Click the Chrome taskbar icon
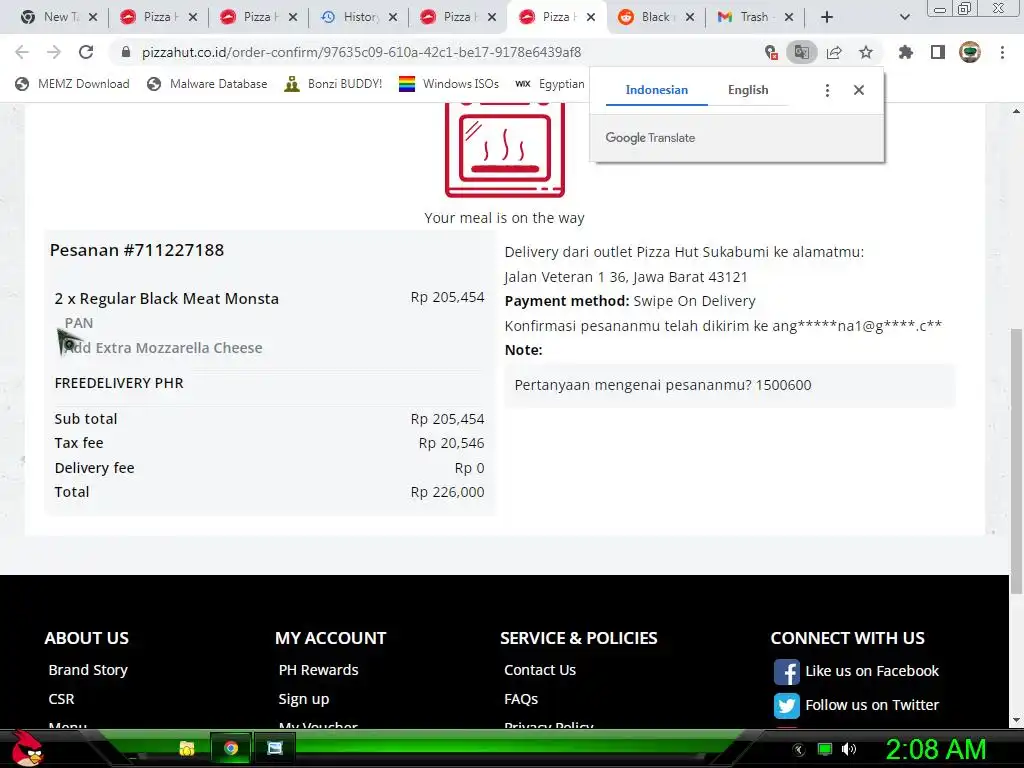This screenshot has height=768, width=1024. 231,748
